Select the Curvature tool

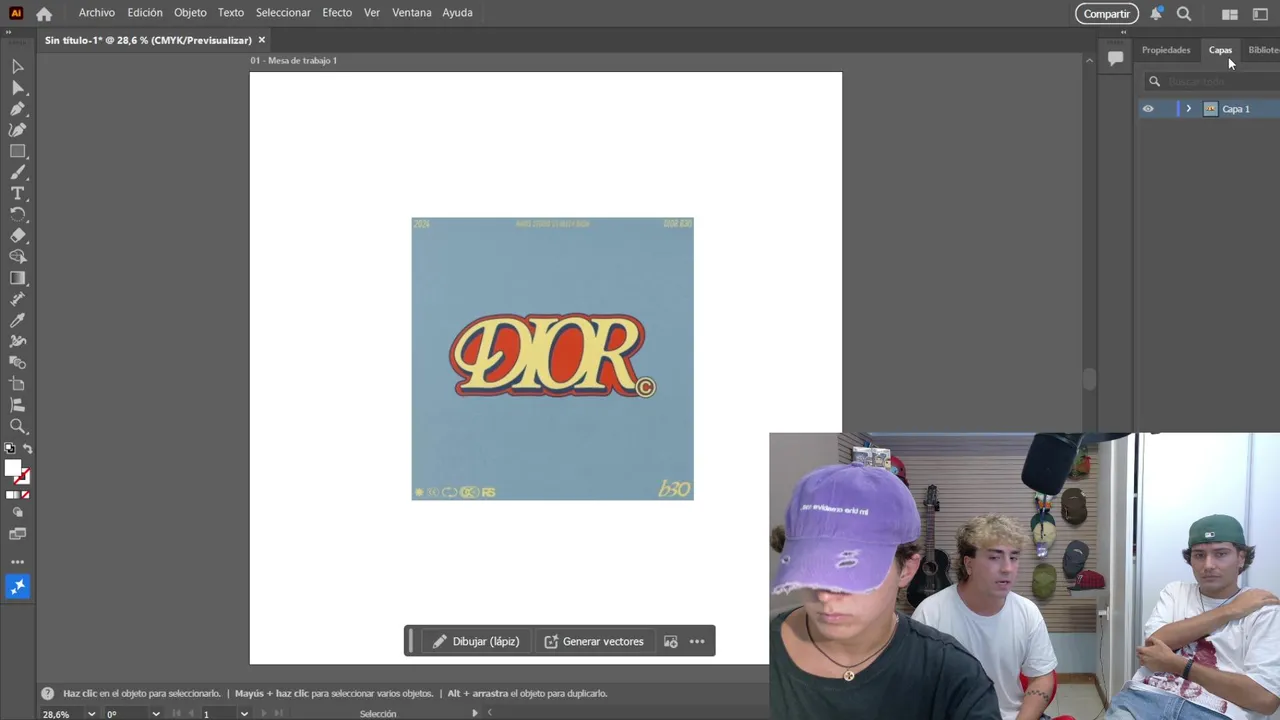17,130
